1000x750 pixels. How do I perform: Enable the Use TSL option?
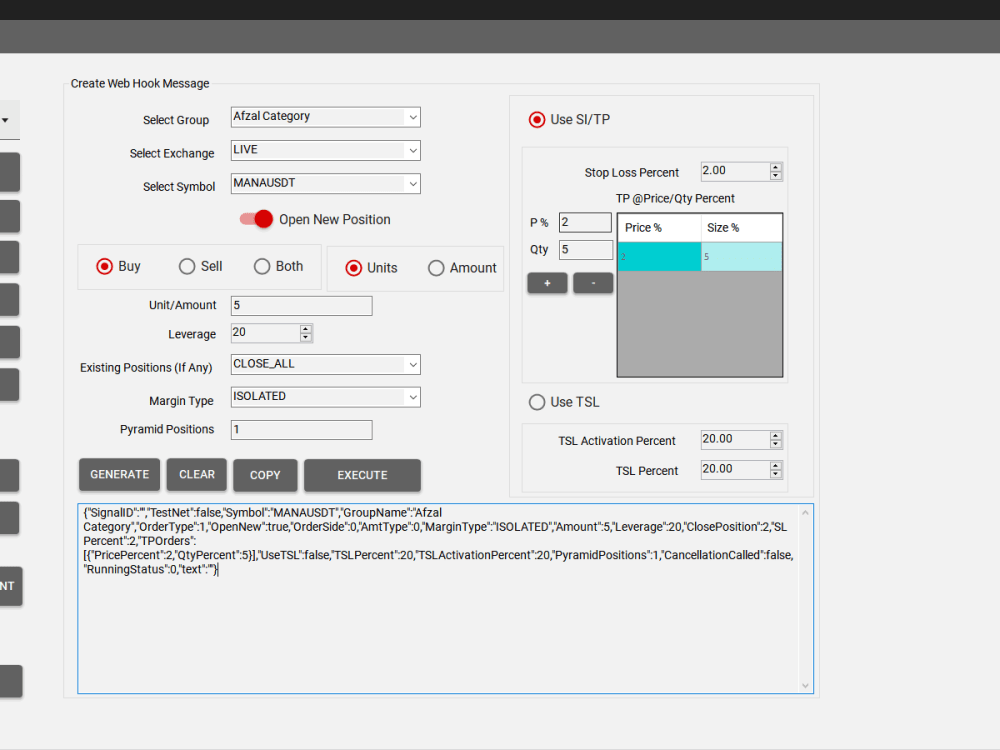click(537, 402)
